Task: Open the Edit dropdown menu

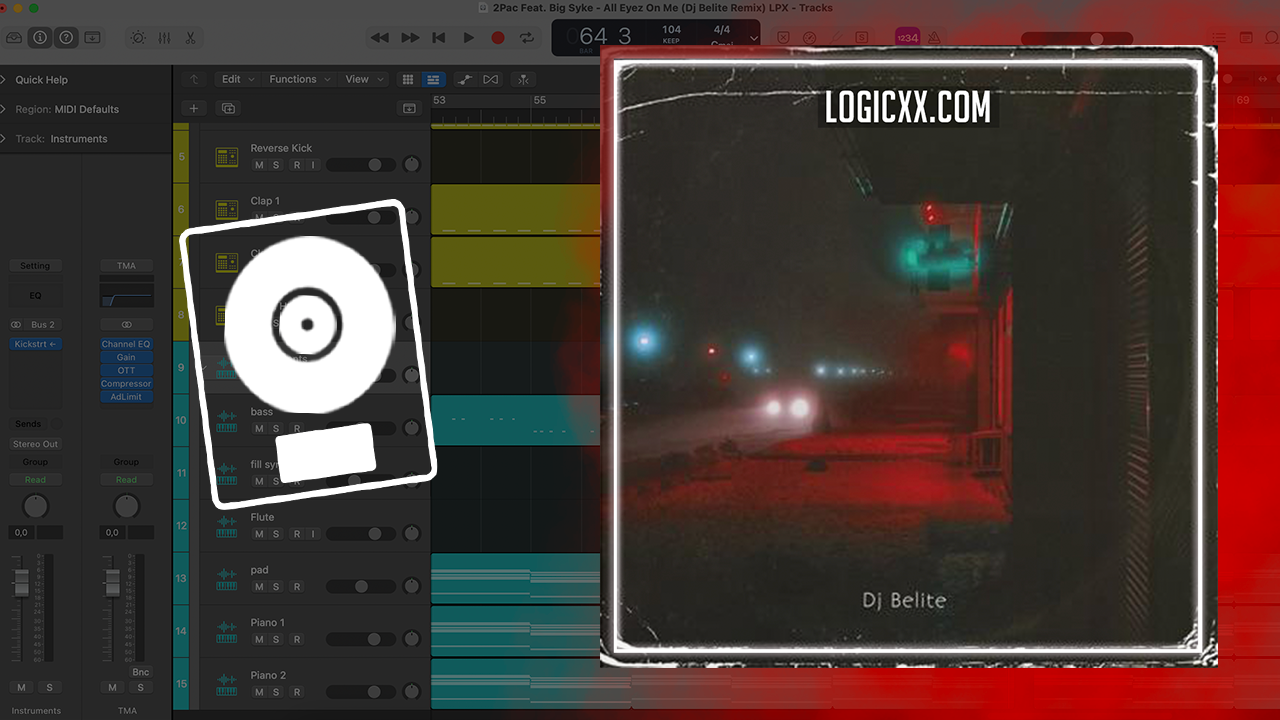Action: [x=236, y=79]
